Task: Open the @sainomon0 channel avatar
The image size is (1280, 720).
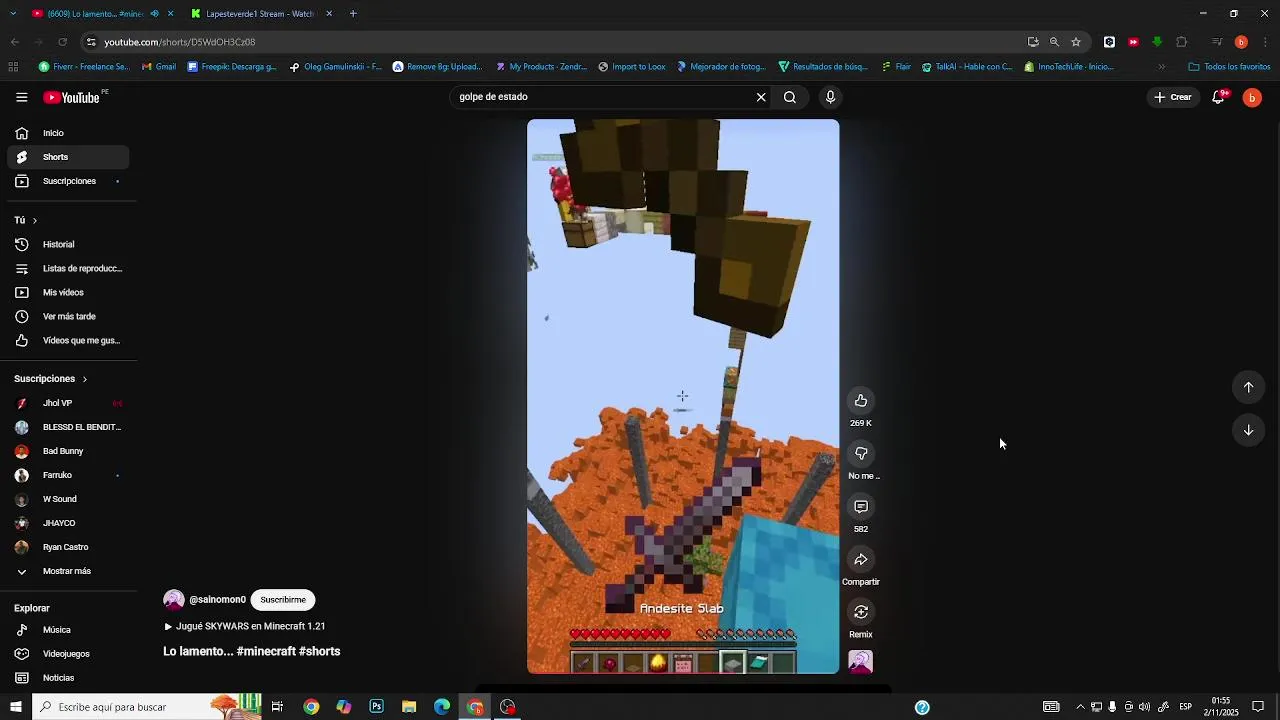Action: [174, 600]
